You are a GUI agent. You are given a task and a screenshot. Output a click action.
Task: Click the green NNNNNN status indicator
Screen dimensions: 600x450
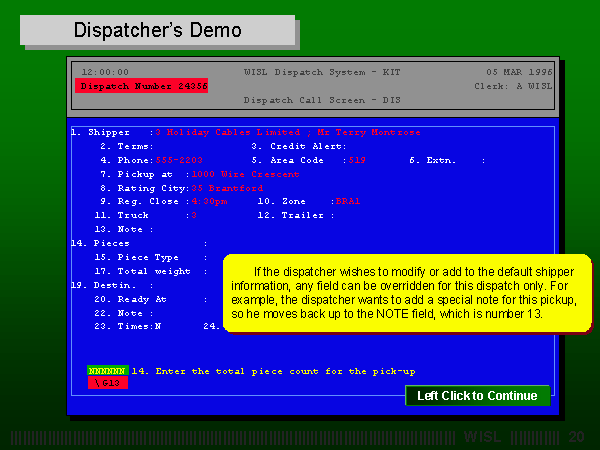107,371
